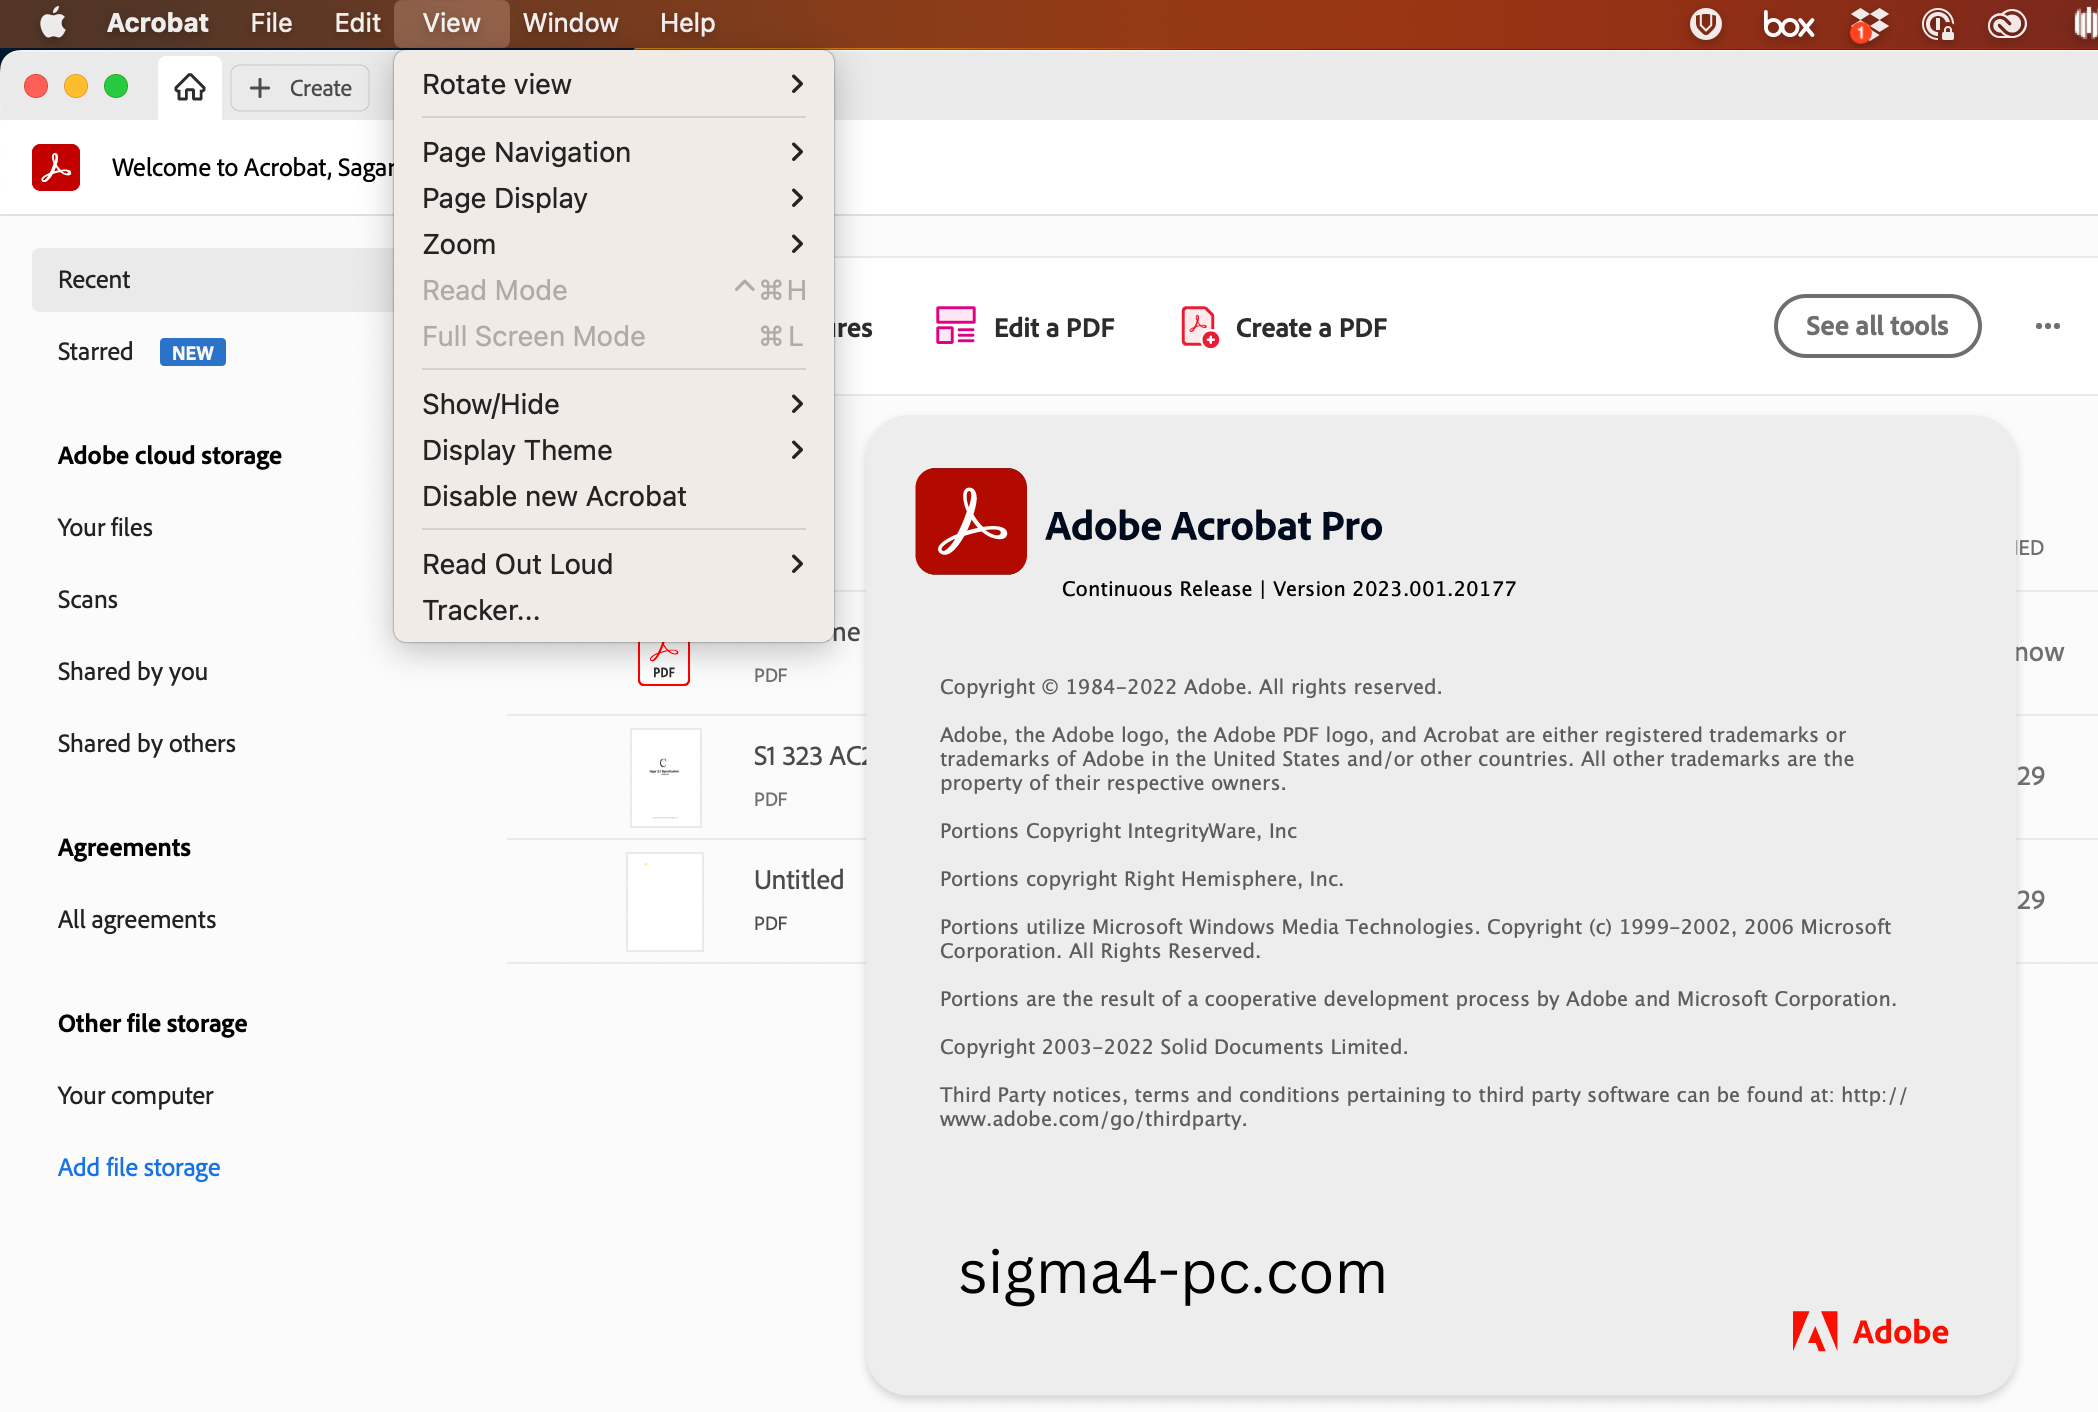
Task: Click the Creative Cloud menu bar icon
Action: (2006, 23)
